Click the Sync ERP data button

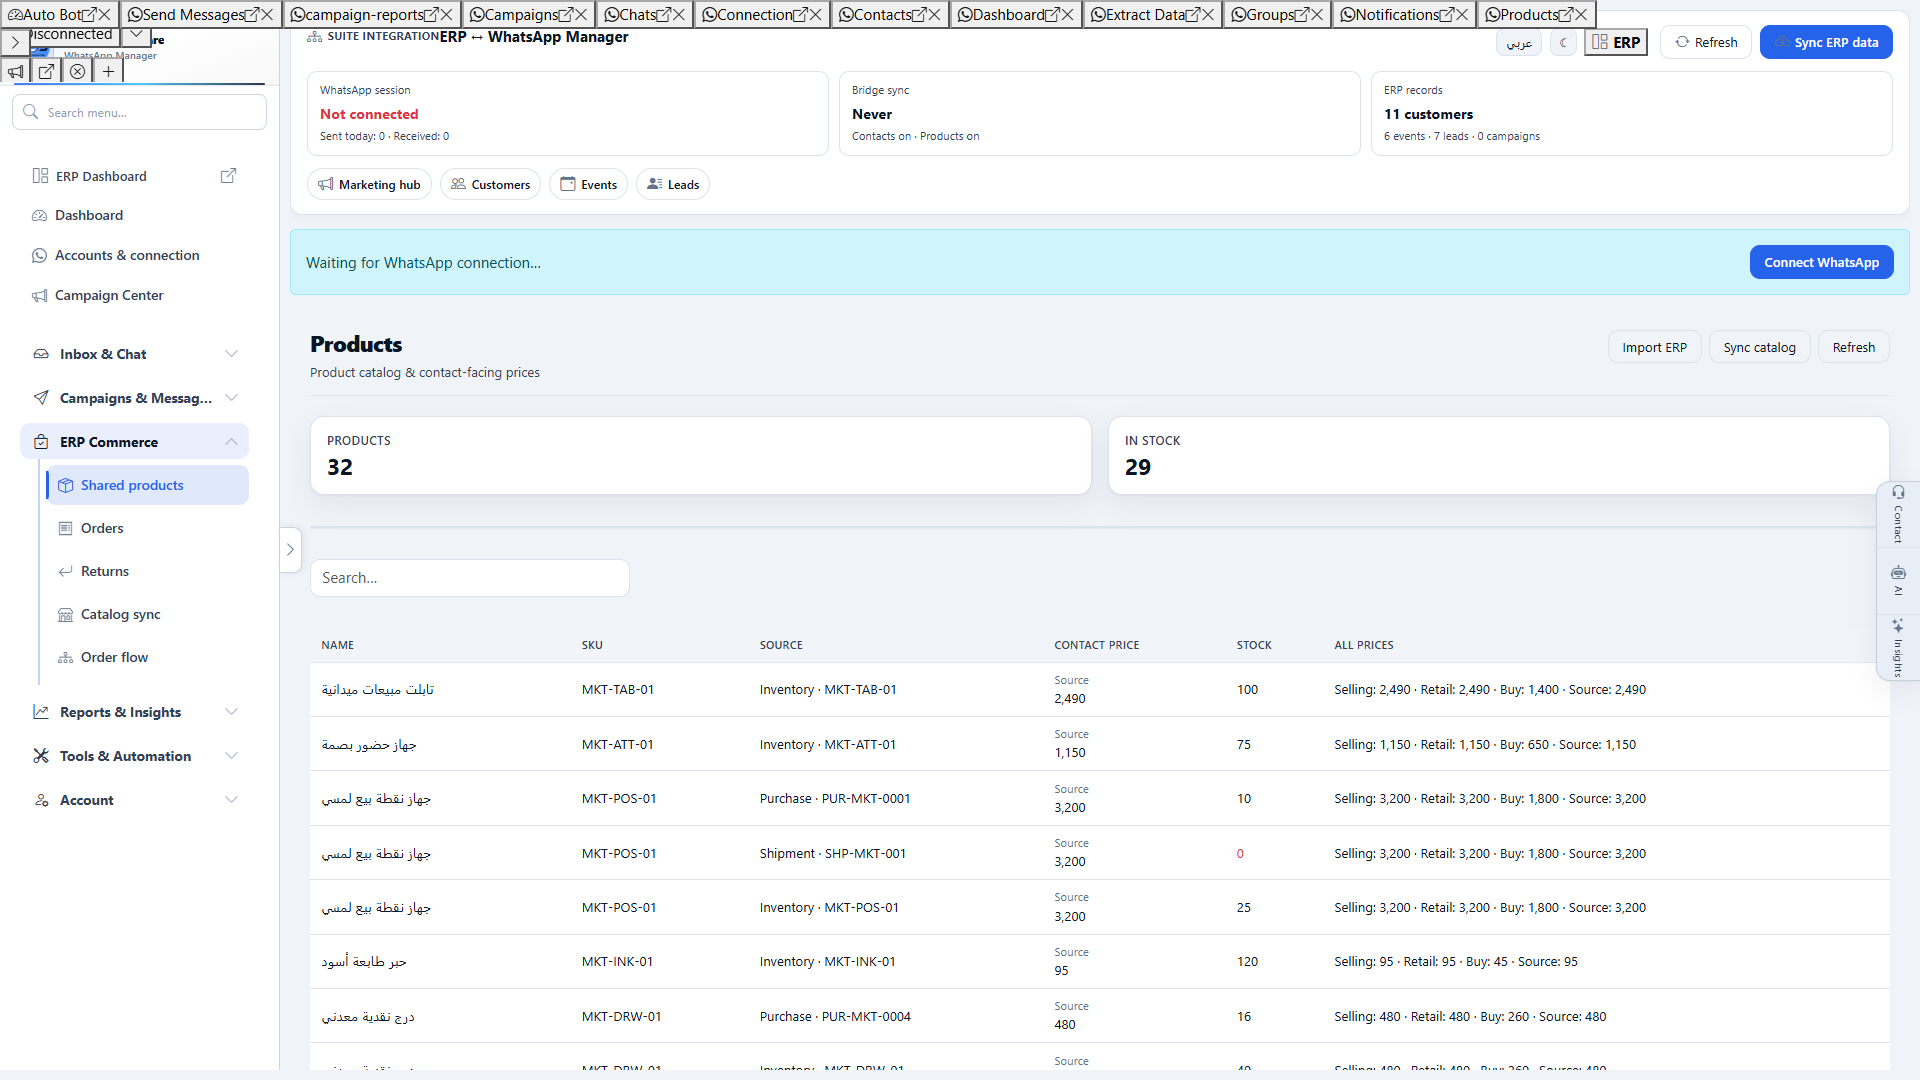1826,43
